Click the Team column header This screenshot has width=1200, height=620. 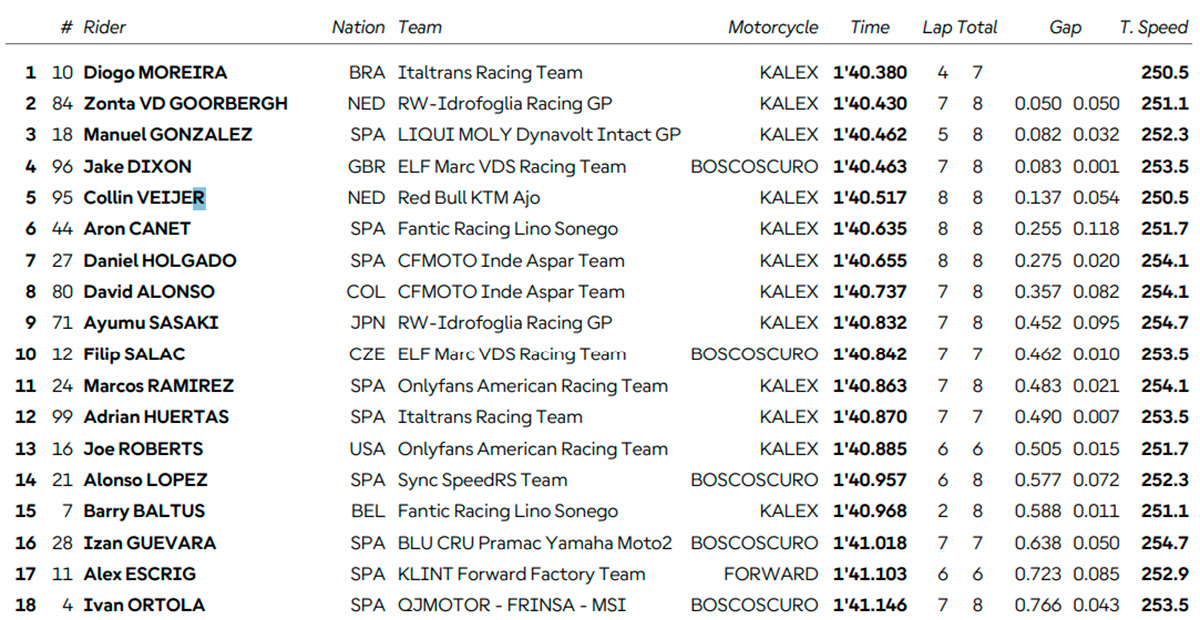click(x=420, y=27)
